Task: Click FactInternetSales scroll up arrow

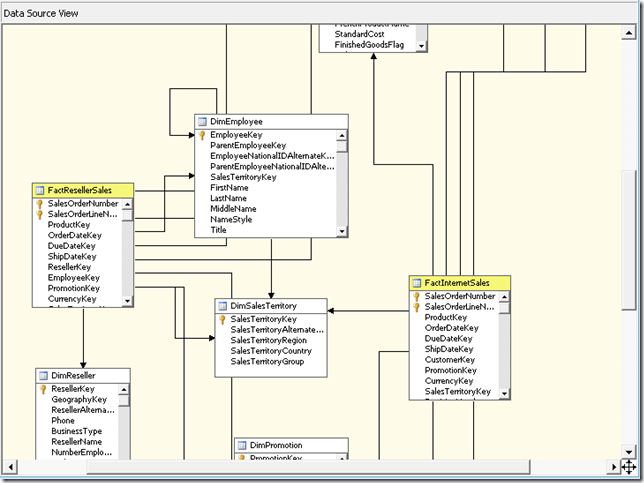Action: [504, 296]
